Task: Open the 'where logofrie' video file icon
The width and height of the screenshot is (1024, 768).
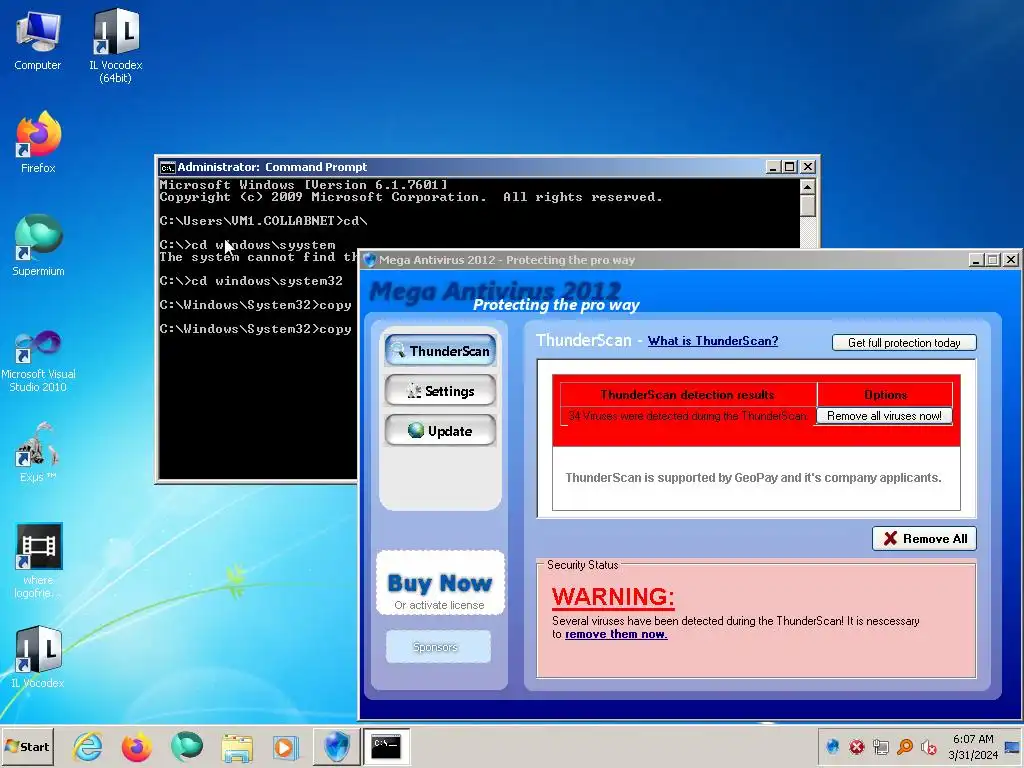Action: 38,560
